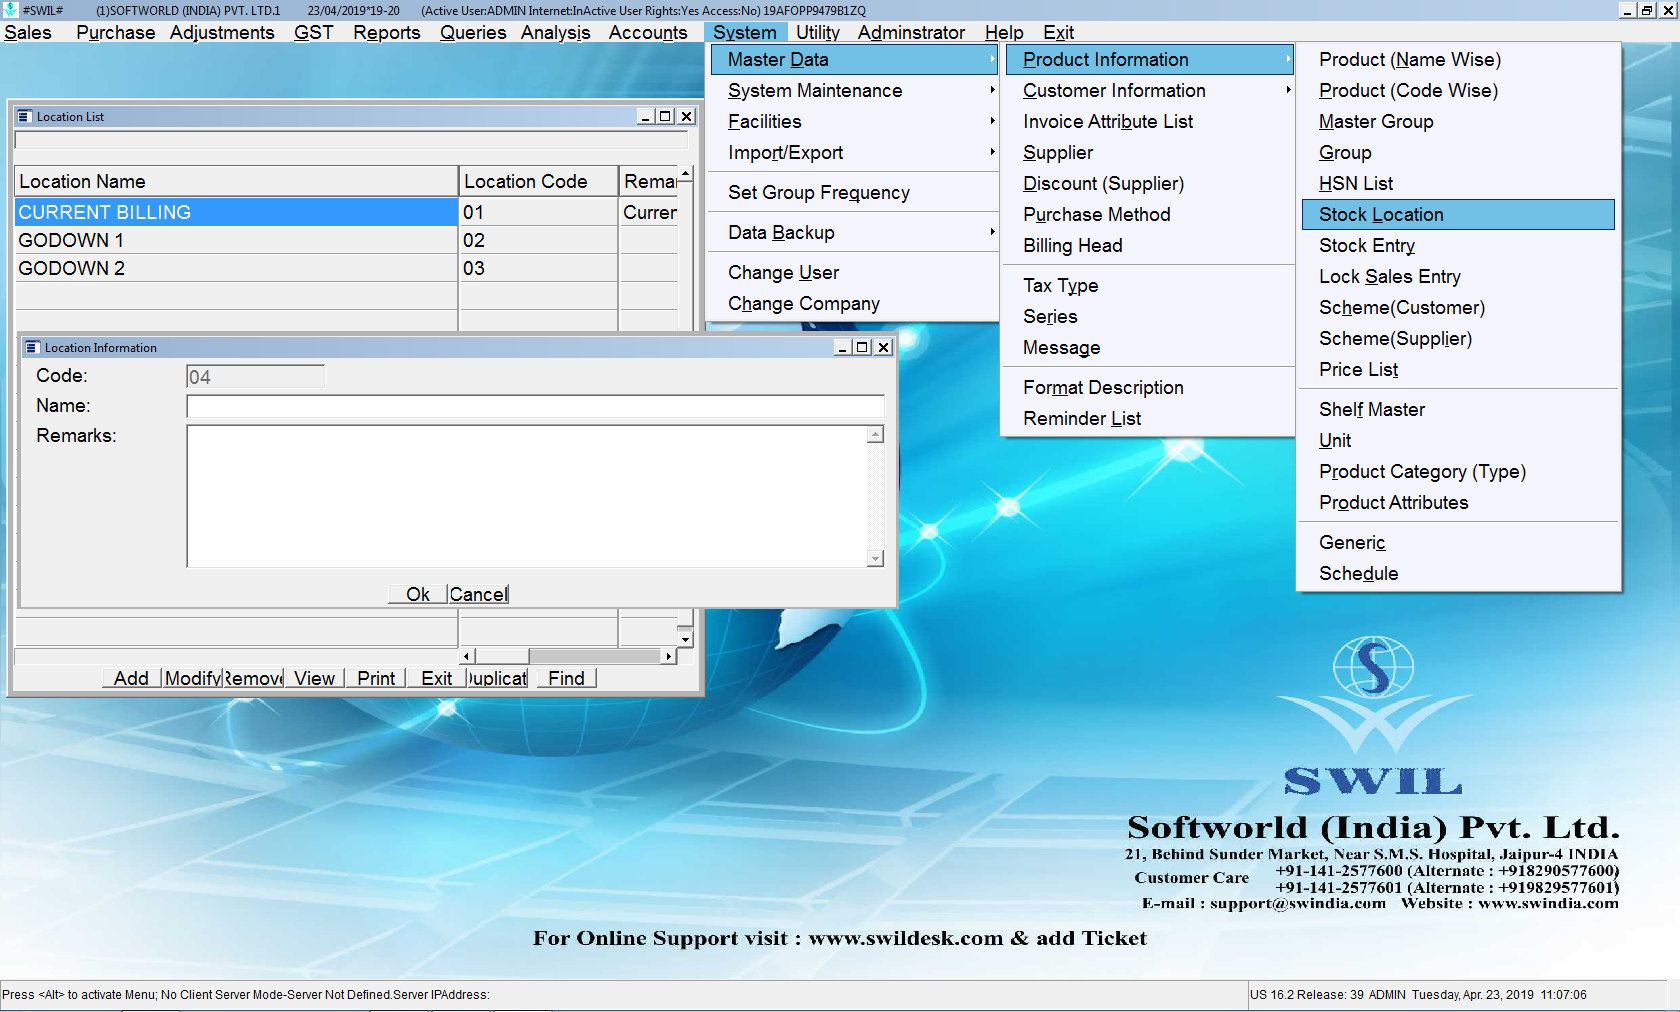The image size is (1680, 1012).
Task: Open the Reports menu
Action: 386,33
